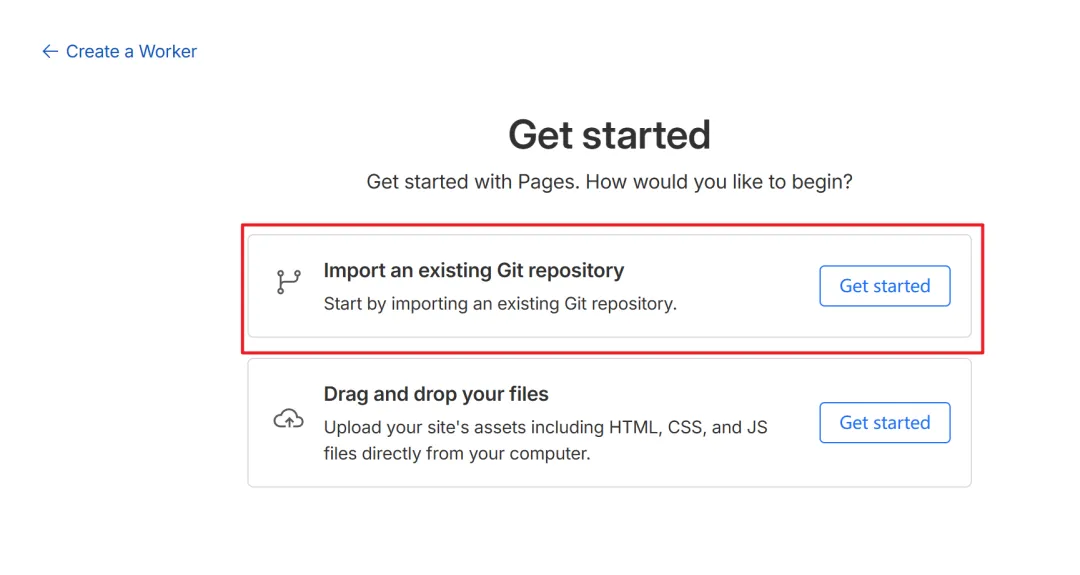This screenshot has height=575, width=1080.
Task: Click the word files in the drag and drop title
Action: tap(529, 394)
